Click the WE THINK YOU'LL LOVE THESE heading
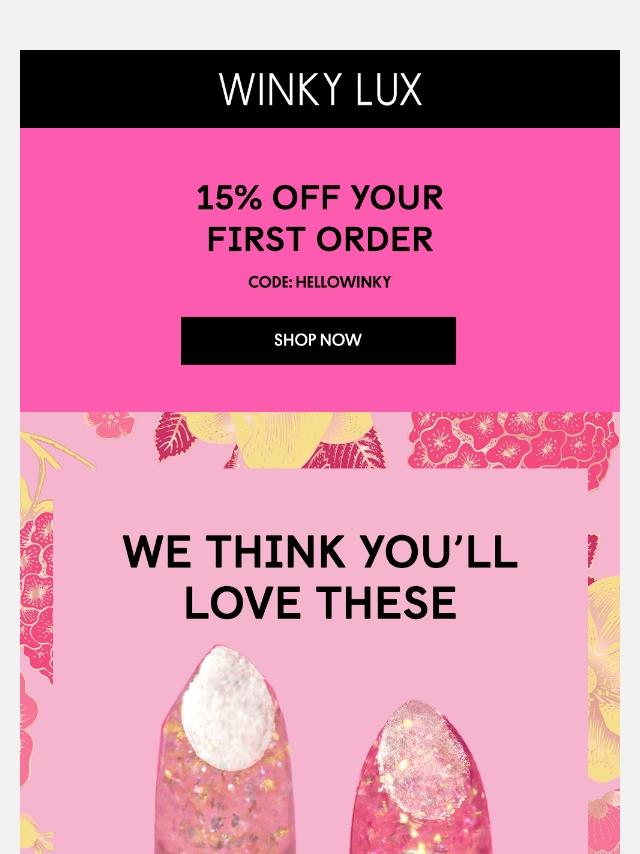The image size is (640, 854). click(320, 577)
